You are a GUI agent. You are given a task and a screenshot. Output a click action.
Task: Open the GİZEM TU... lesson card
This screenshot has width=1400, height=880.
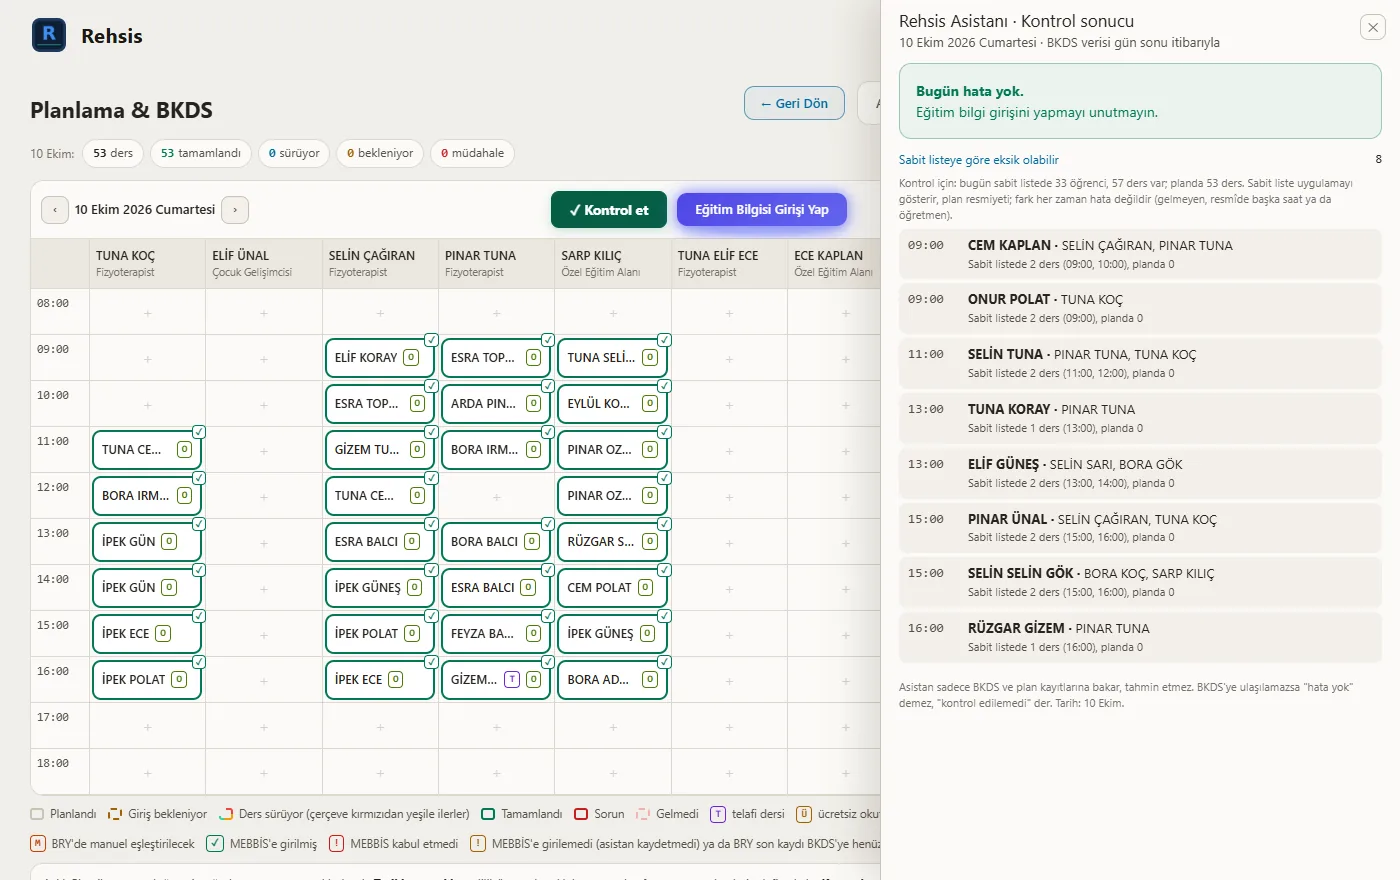click(x=380, y=450)
